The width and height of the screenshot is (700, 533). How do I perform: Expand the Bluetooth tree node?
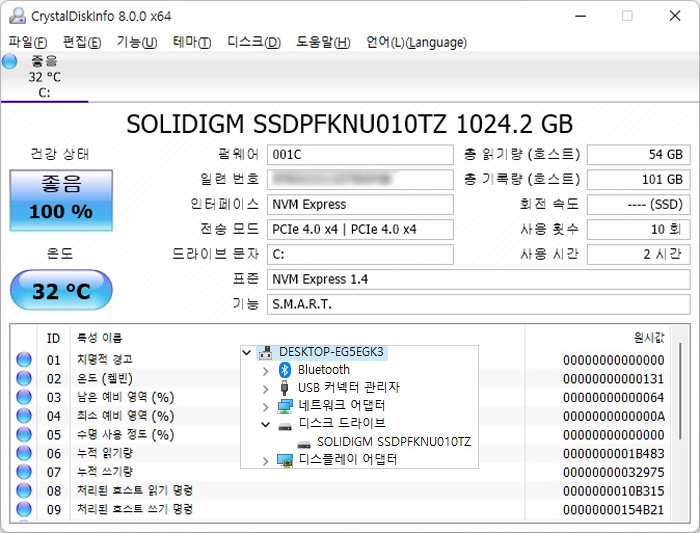click(266, 371)
